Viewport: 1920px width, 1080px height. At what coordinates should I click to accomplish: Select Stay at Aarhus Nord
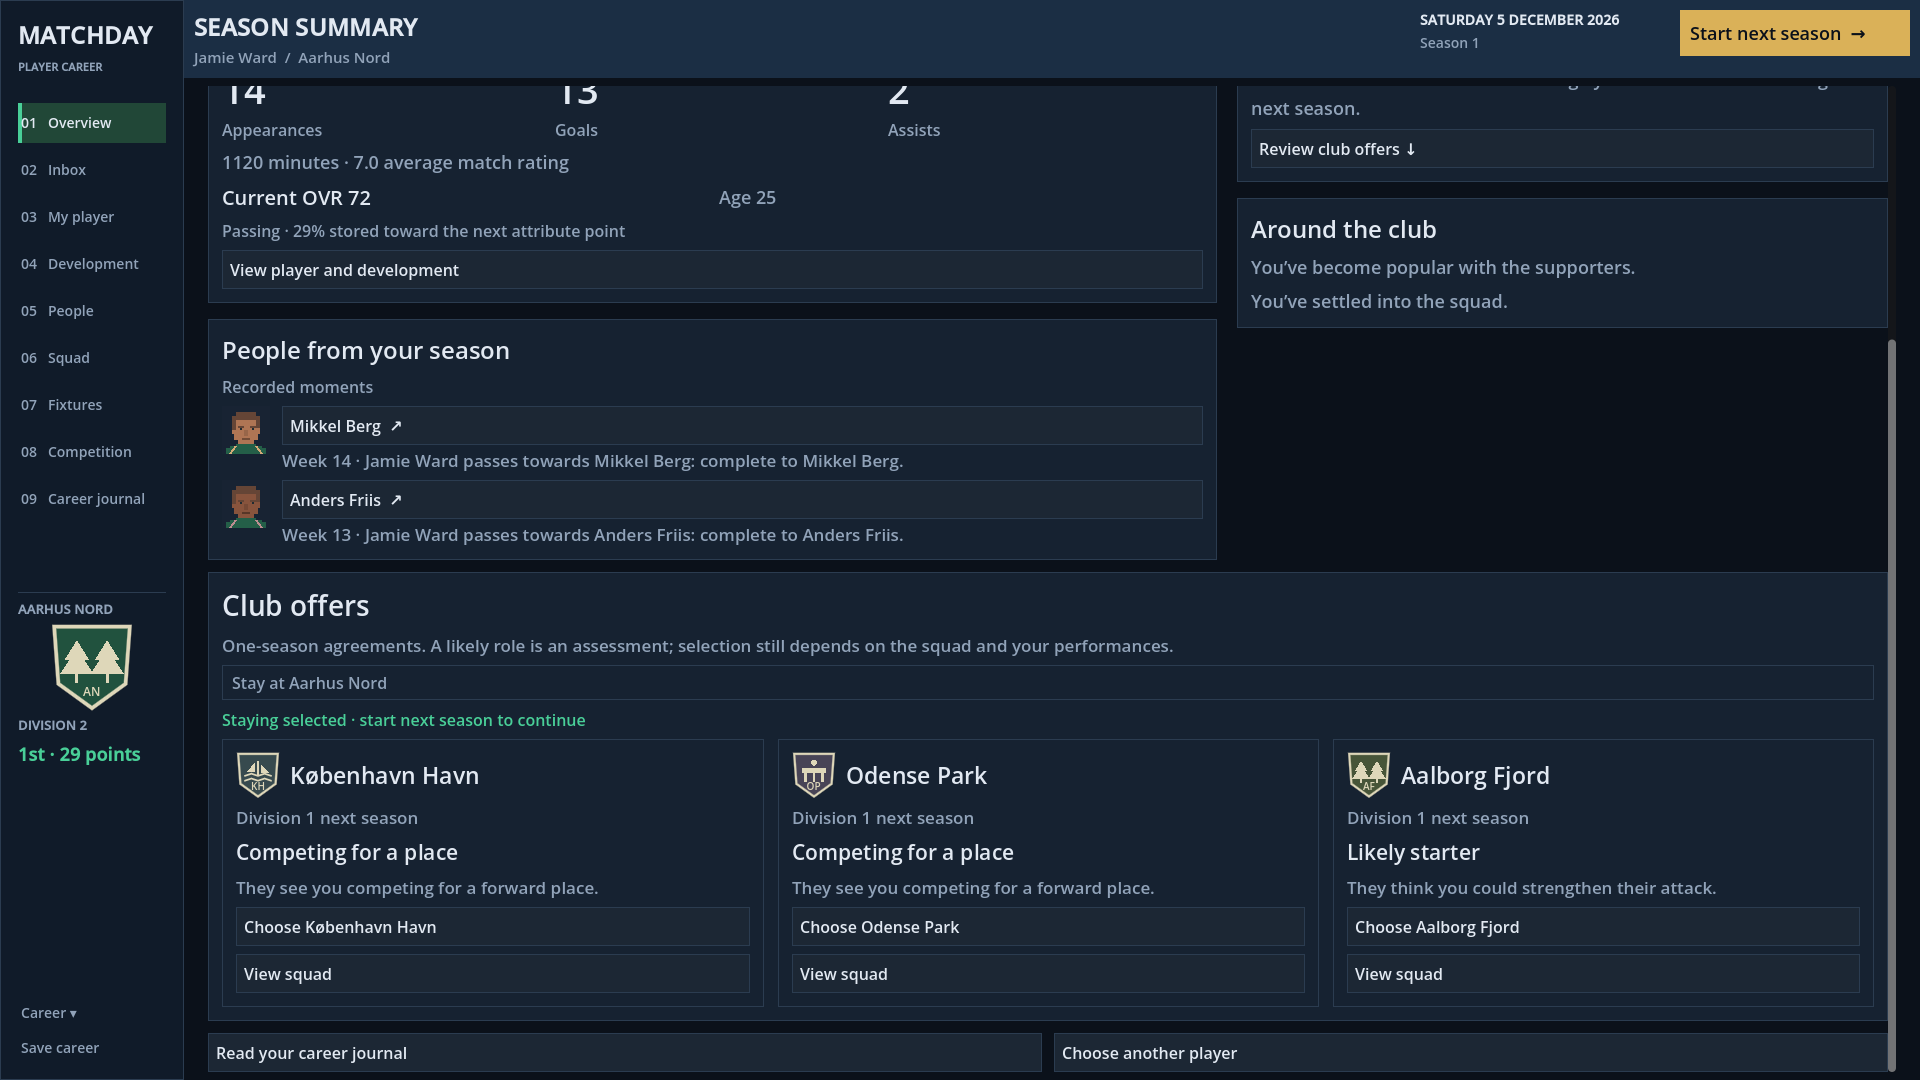click(1047, 683)
